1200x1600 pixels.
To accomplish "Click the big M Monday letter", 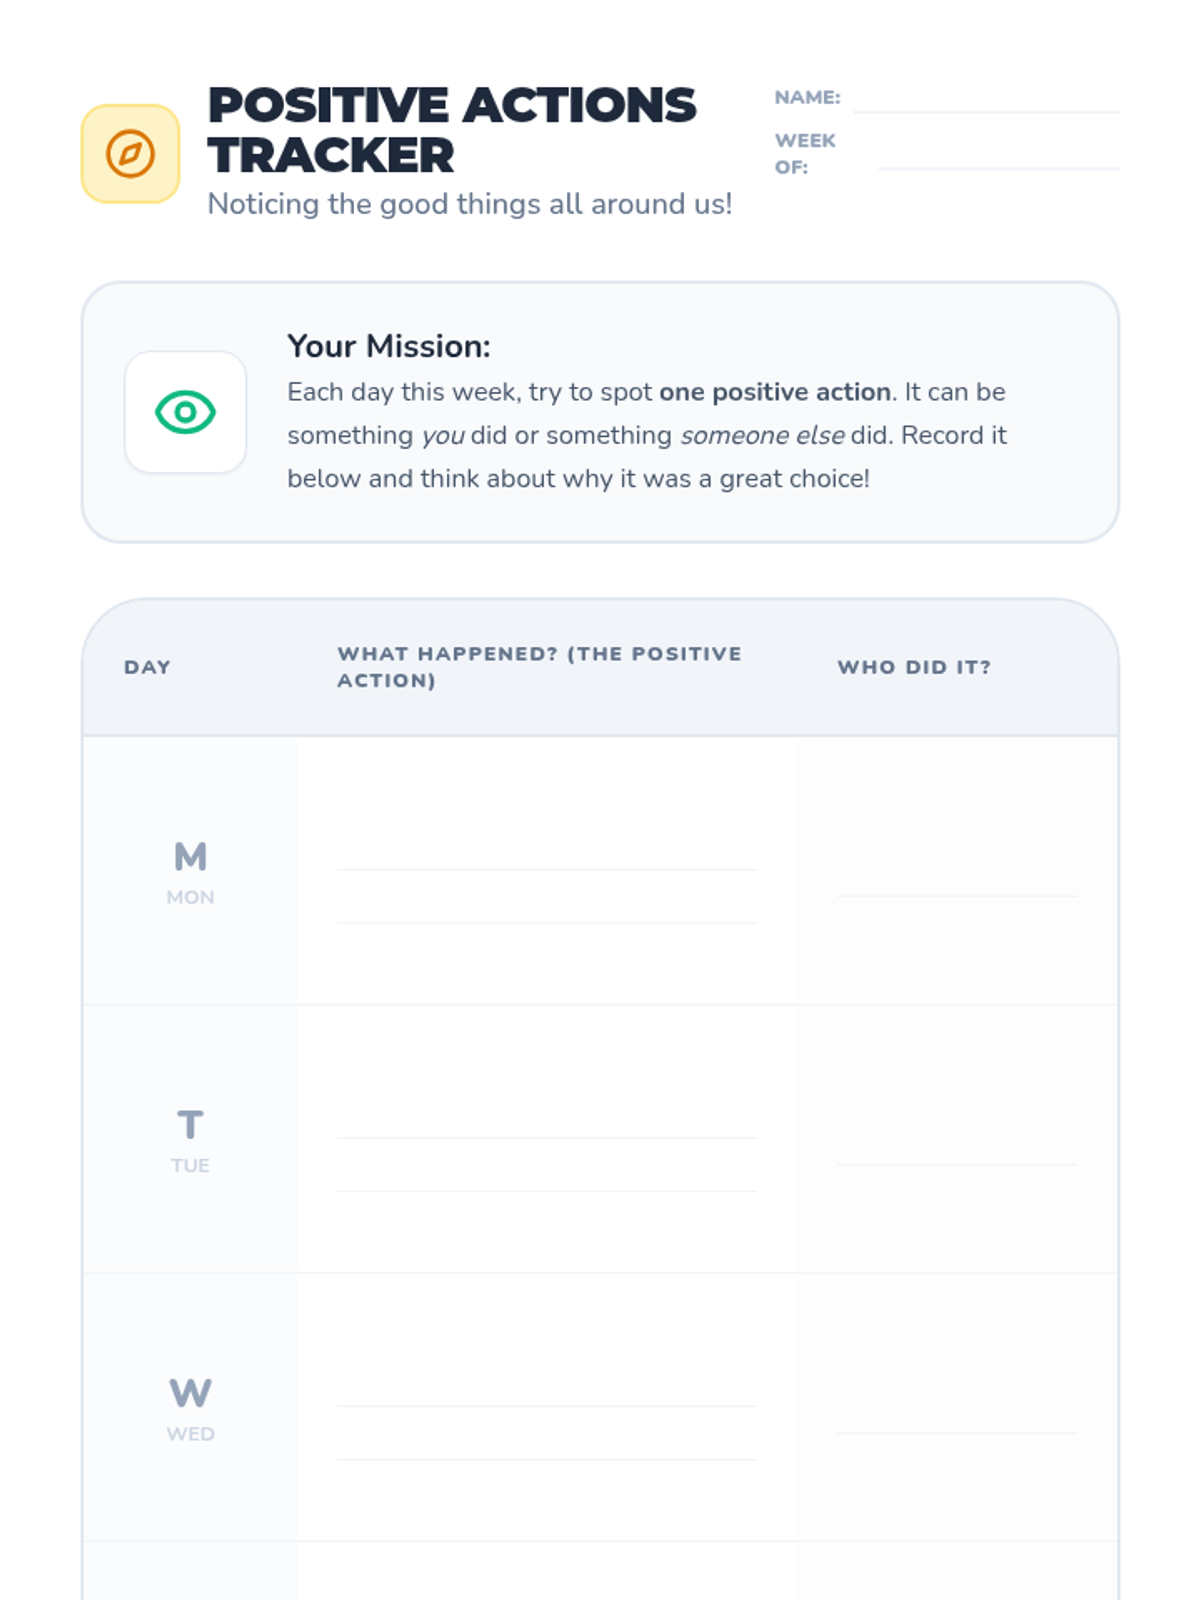I will pyautogui.click(x=190, y=856).
